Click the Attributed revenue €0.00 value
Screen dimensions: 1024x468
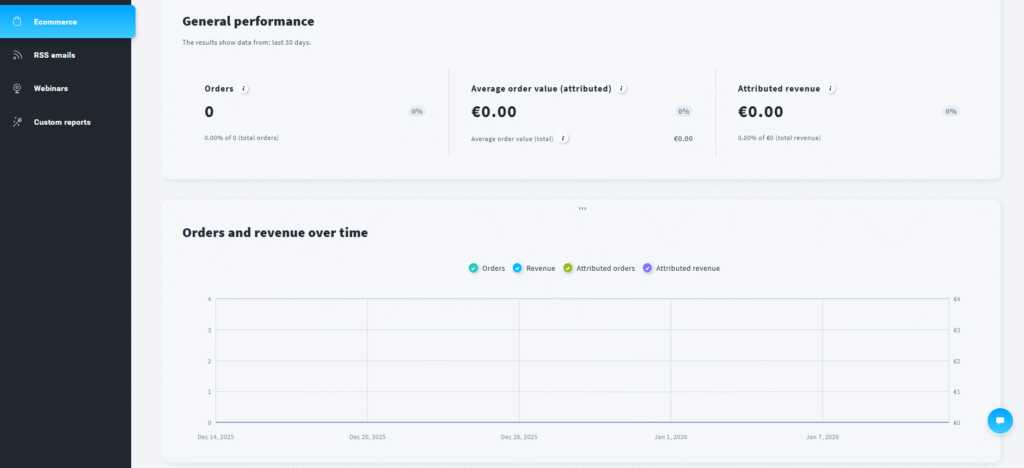760,112
